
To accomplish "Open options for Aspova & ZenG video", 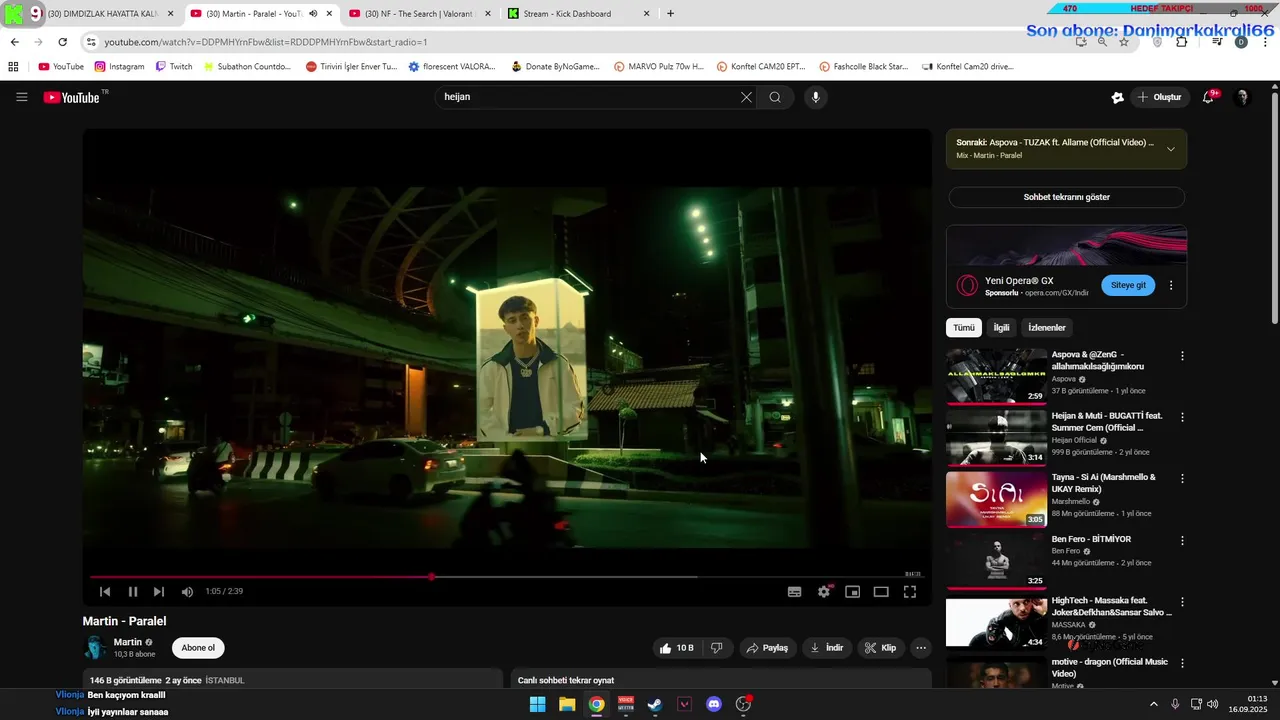I will click(x=1182, y=356).
